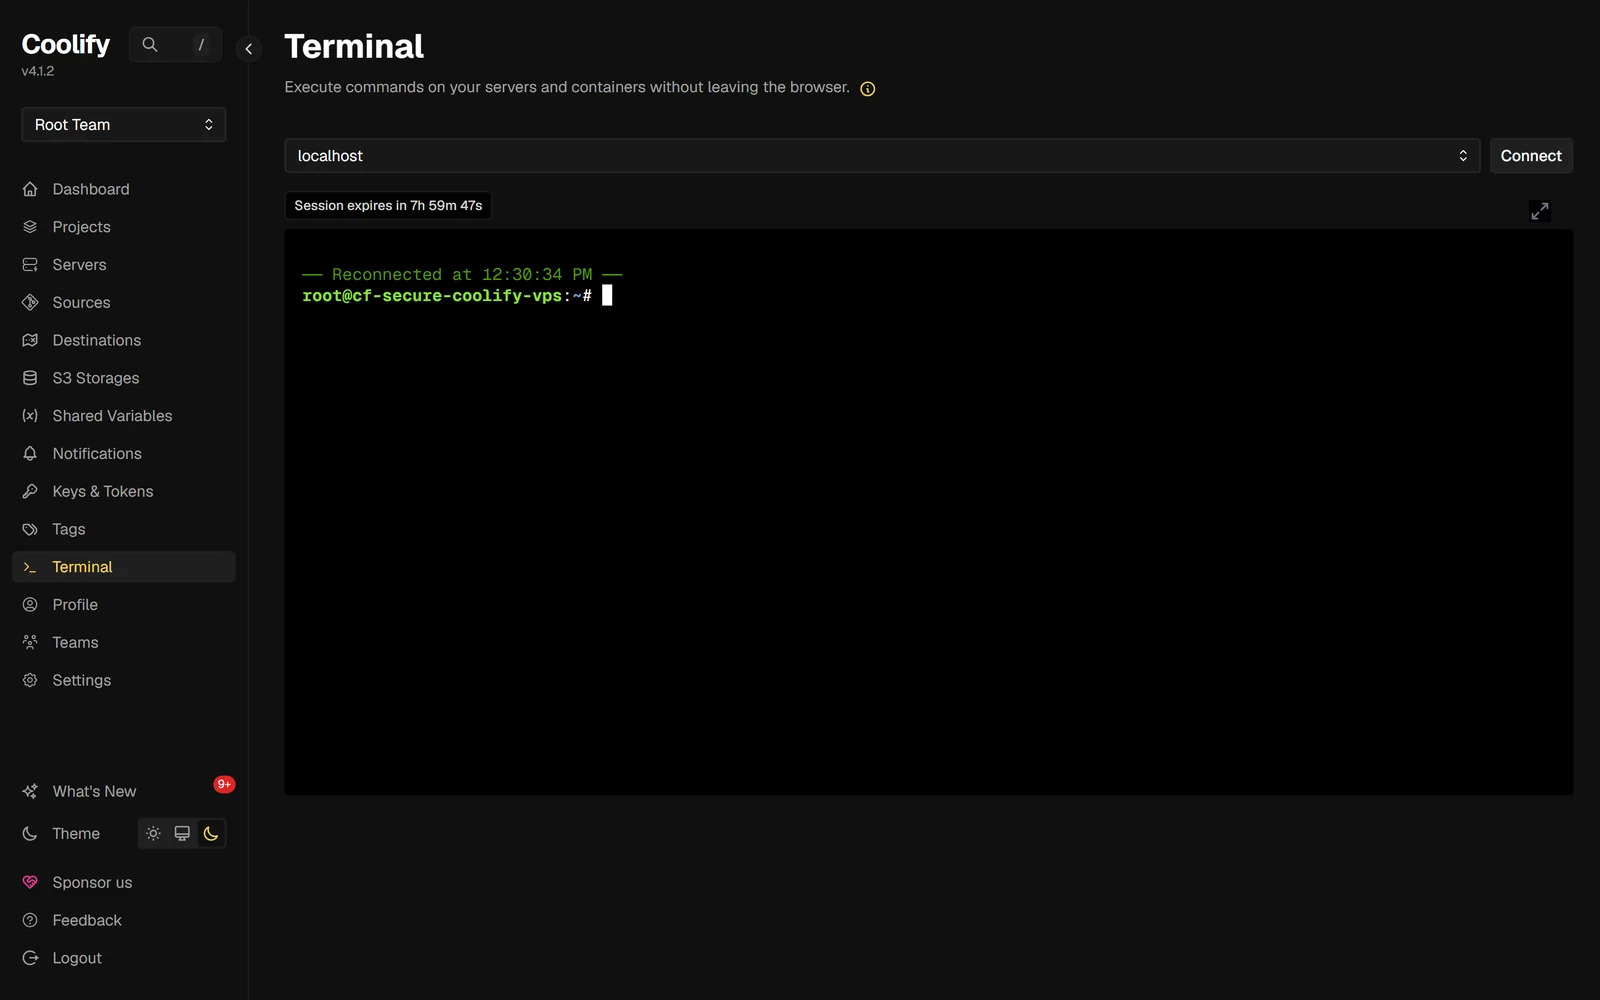The width and height of the screenshot is (1600, 1000).
Task: Click the Keys & Tokens key icon
Action: point(30,491)
